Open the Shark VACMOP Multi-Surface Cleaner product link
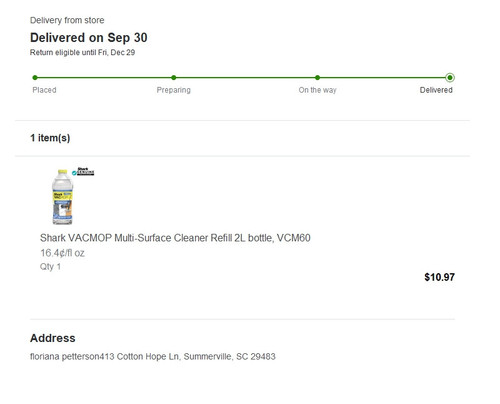Screen dimensions: 500x404 [x=175, y=238]
